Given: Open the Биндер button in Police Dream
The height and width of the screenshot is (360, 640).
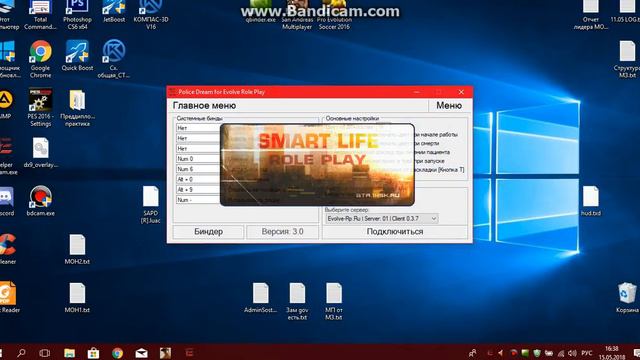Looking at the screenshot, I should tap(208, 231).
